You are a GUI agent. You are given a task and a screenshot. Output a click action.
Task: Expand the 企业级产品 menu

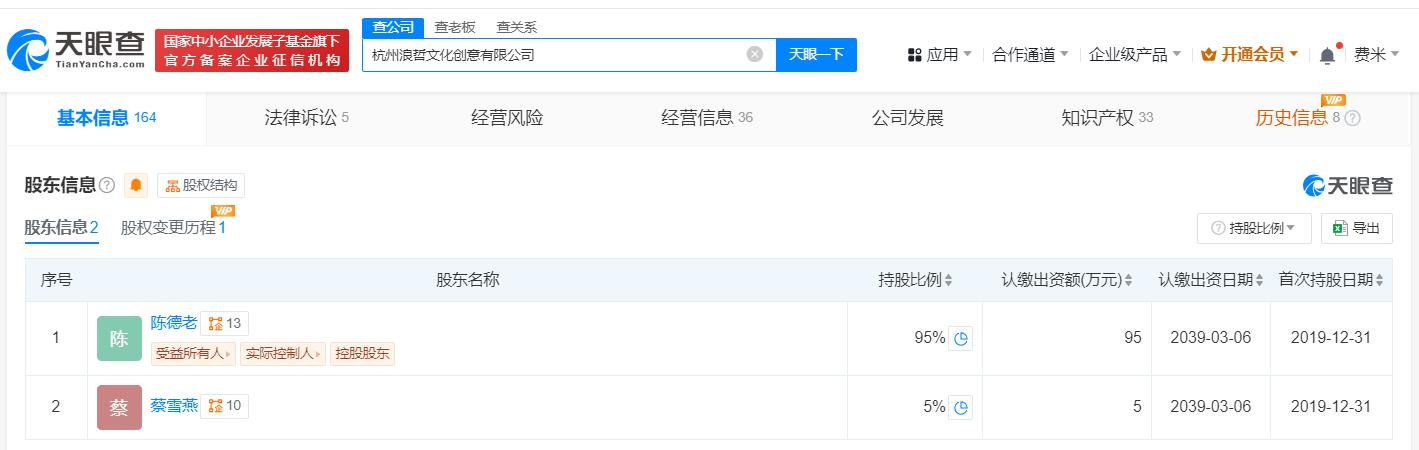click(x=1135, y=54)
